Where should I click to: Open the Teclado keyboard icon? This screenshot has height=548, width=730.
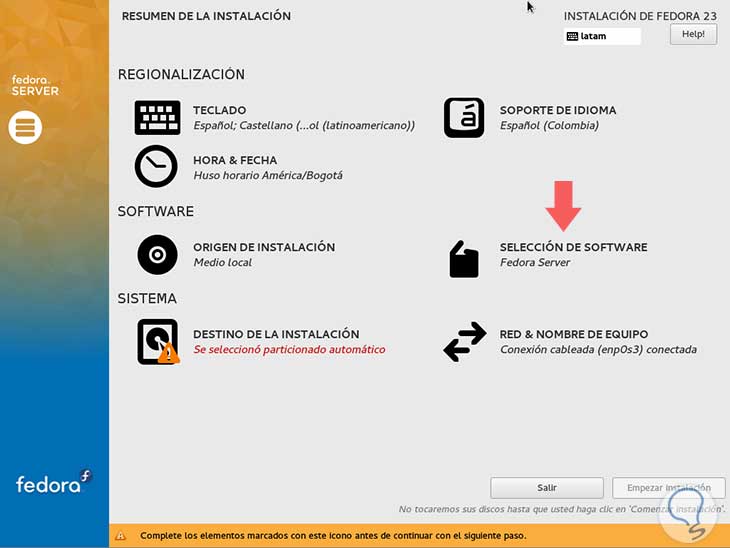pyautogui.click(x=157, y=118)
